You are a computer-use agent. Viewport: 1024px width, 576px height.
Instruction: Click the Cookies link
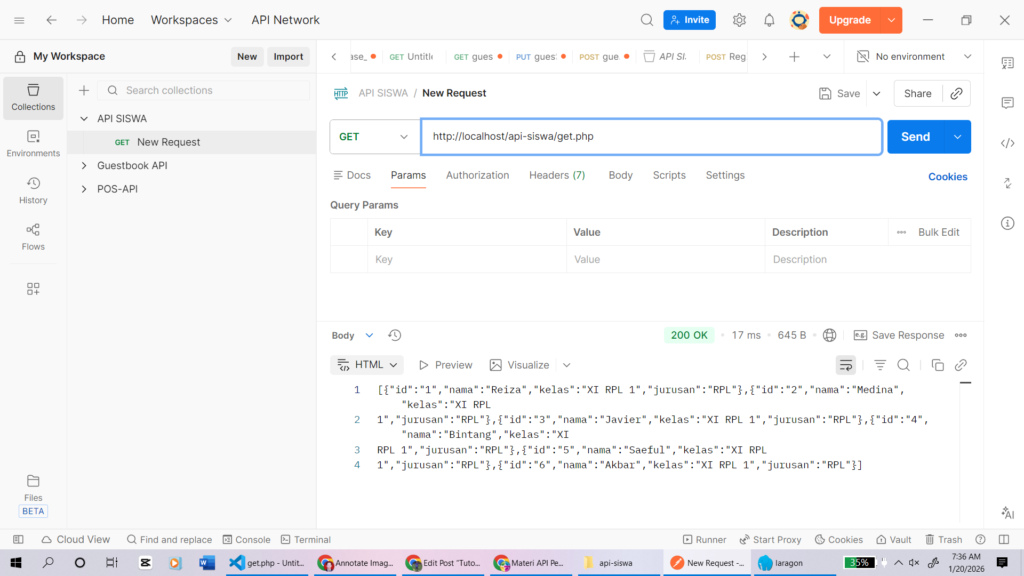[x=947, y=177]
